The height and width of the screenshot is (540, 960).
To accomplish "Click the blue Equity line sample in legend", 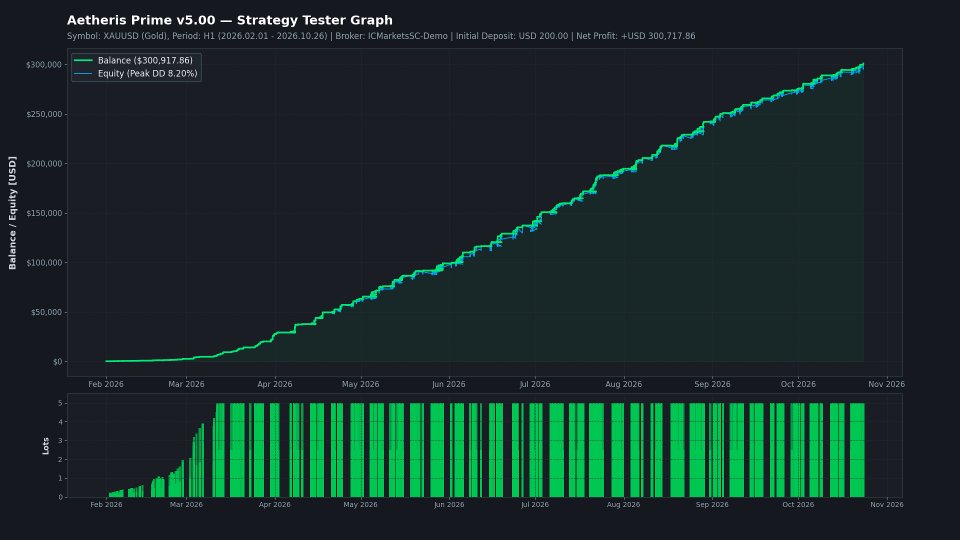I will pyautogui.click(x=83, y=73).
